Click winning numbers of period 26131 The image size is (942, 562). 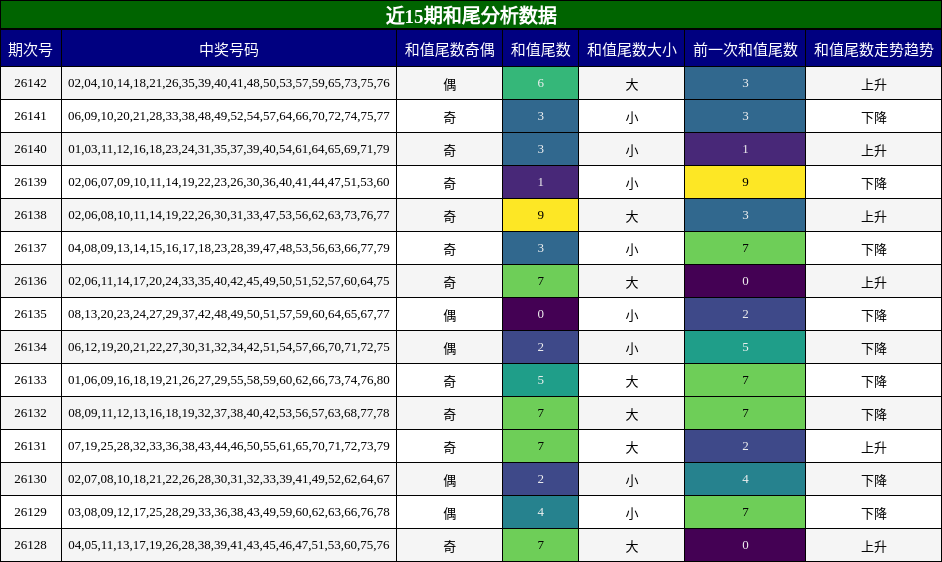click(x=229, y=447)
